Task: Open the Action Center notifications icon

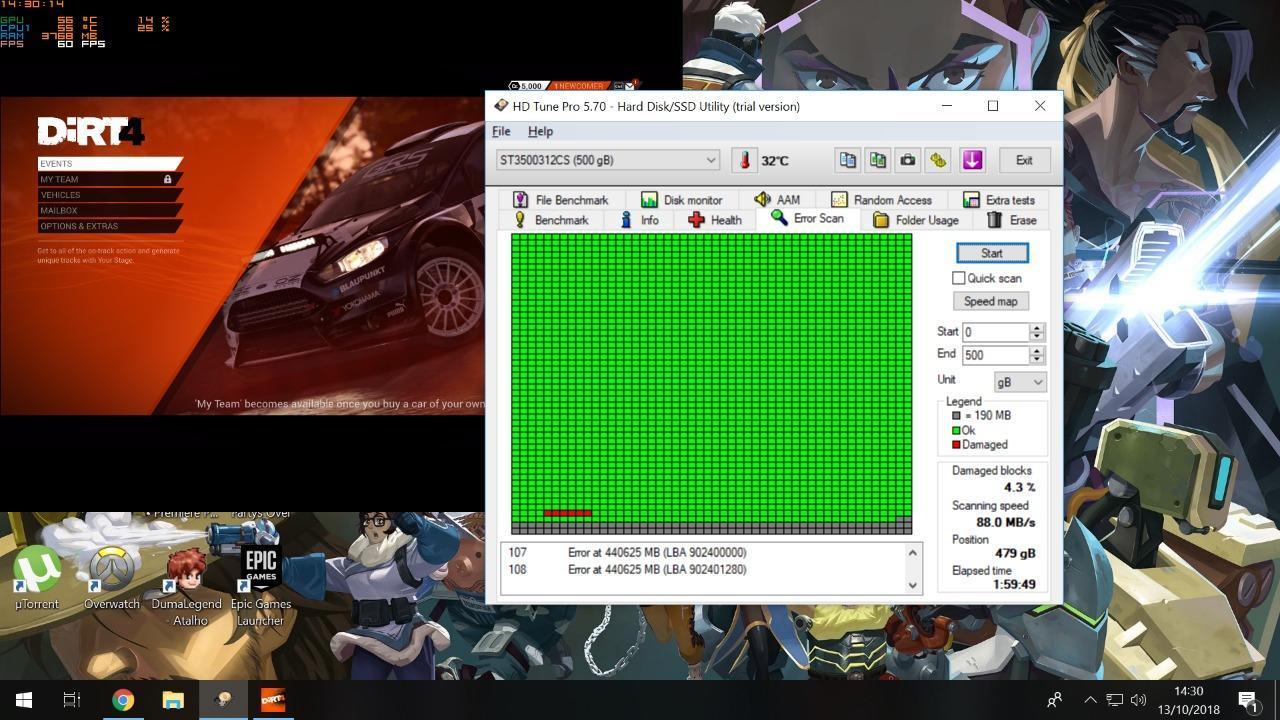Action: click(x=1248, y=700)
